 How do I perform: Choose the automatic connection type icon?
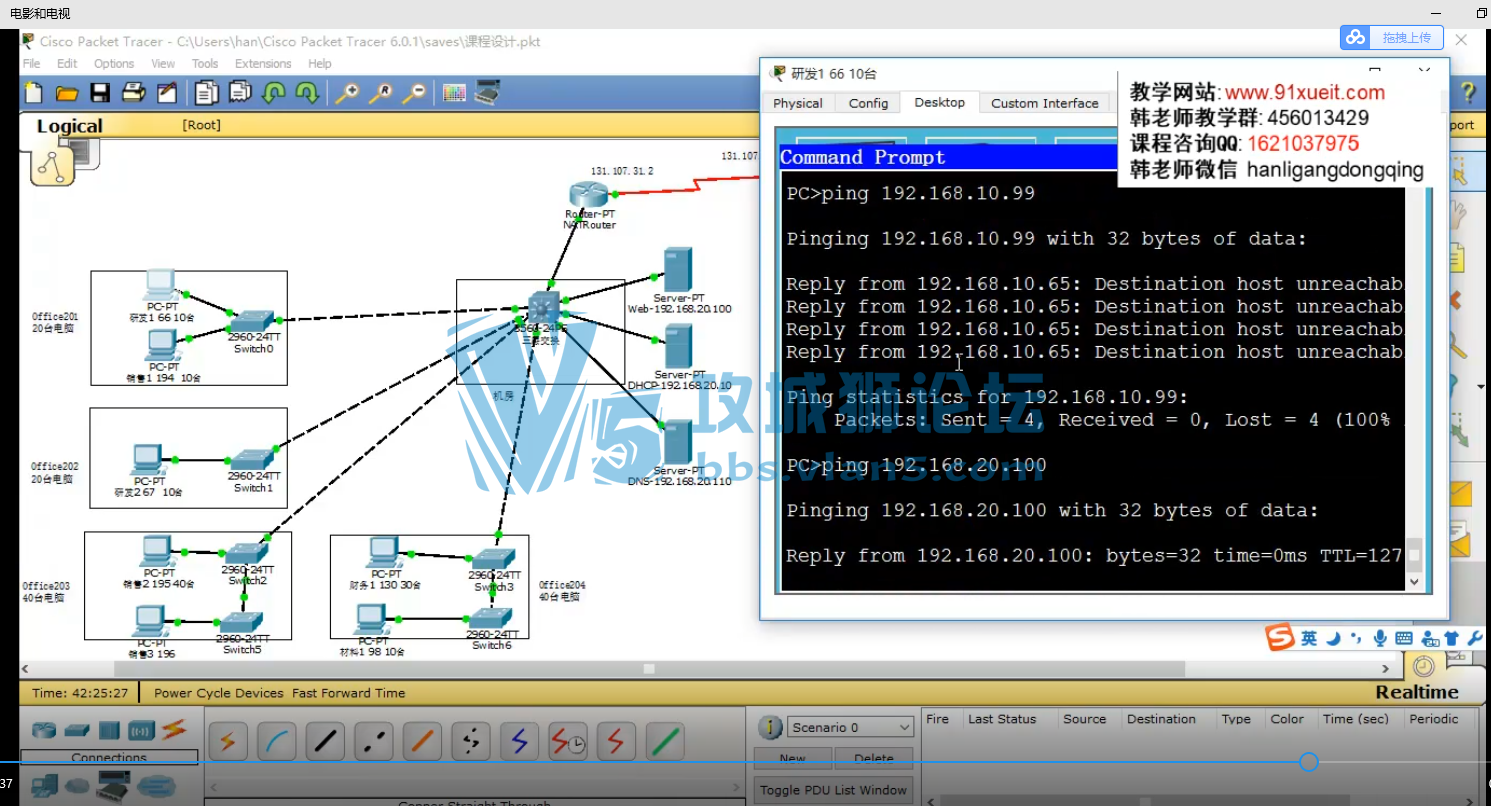coord(228,742)
